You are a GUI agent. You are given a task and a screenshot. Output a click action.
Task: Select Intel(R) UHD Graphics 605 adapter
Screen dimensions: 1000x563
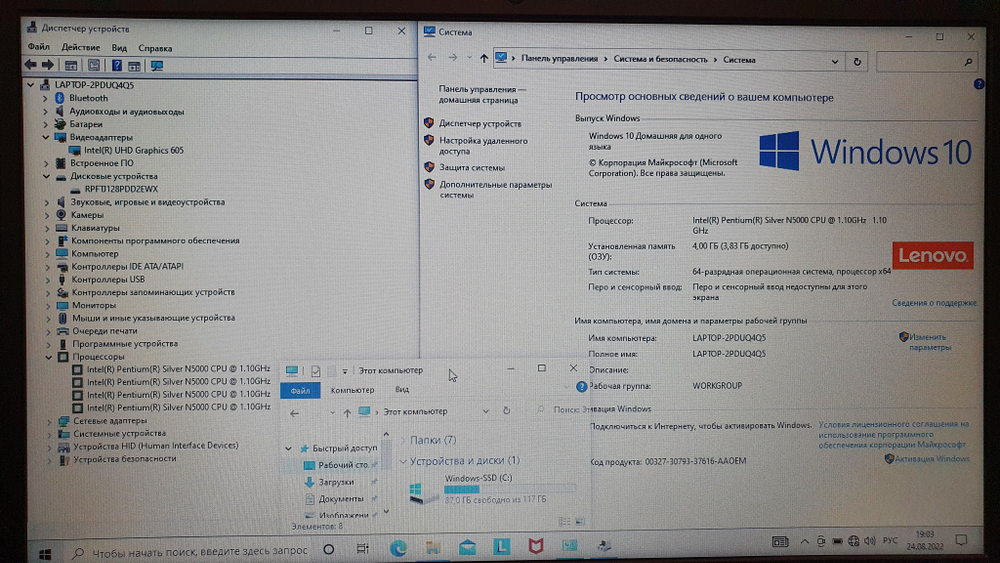click(x=133, y=150)
